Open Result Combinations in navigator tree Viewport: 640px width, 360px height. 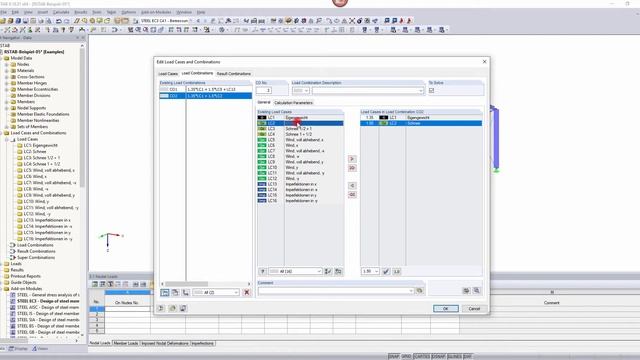(x=36, y=251)
